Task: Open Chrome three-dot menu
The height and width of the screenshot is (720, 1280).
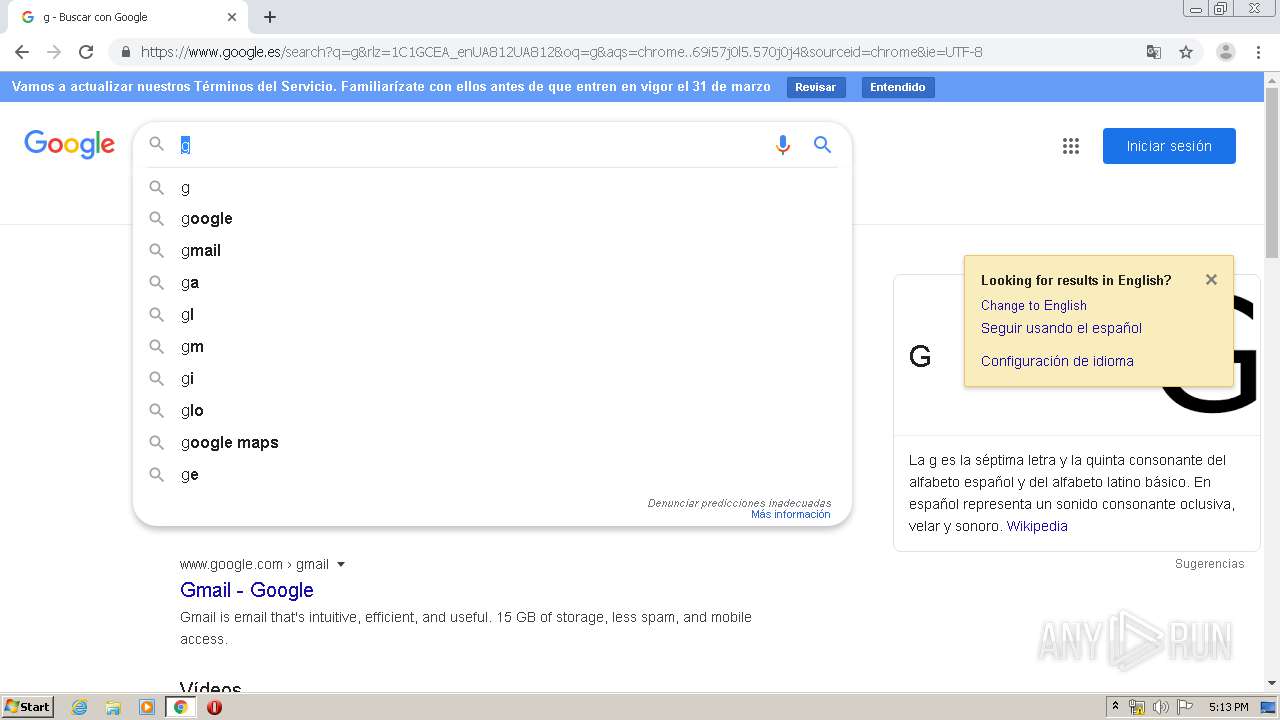Action: click(x=1258, y=52)
